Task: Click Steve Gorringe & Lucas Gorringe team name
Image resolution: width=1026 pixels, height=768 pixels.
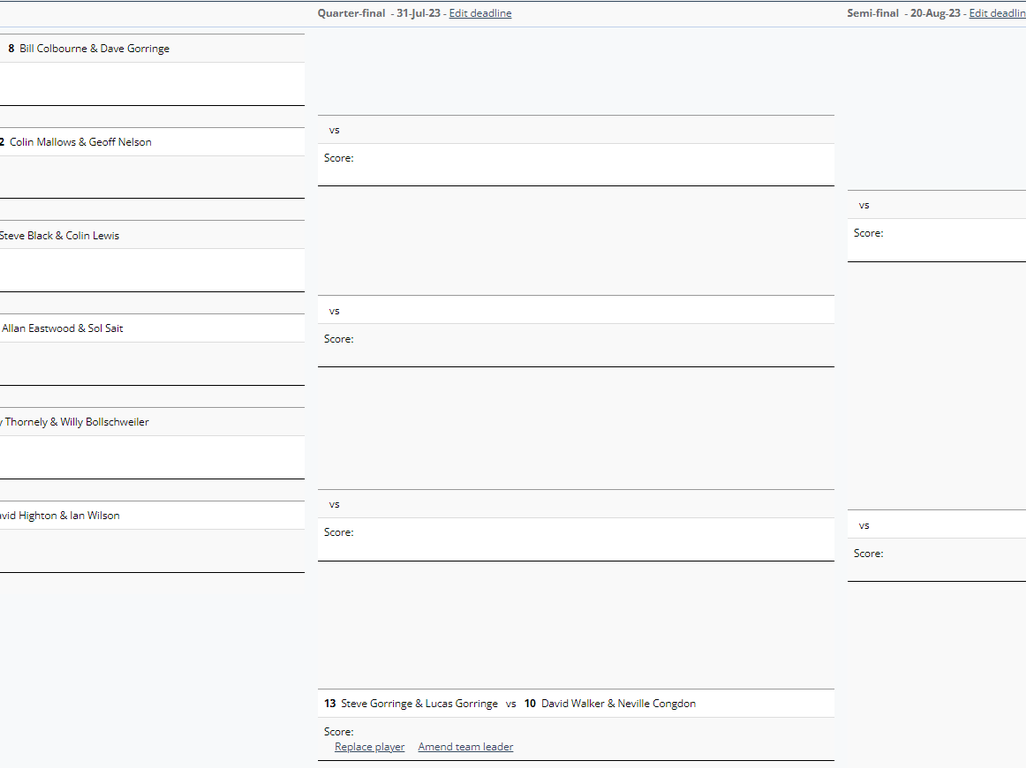Action: 419,704
